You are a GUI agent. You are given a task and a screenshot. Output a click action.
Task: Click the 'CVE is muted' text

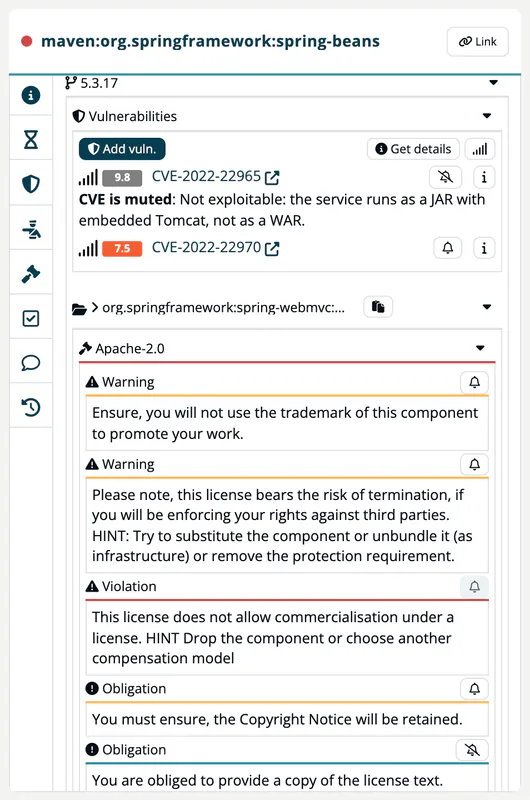pos(125,199)
